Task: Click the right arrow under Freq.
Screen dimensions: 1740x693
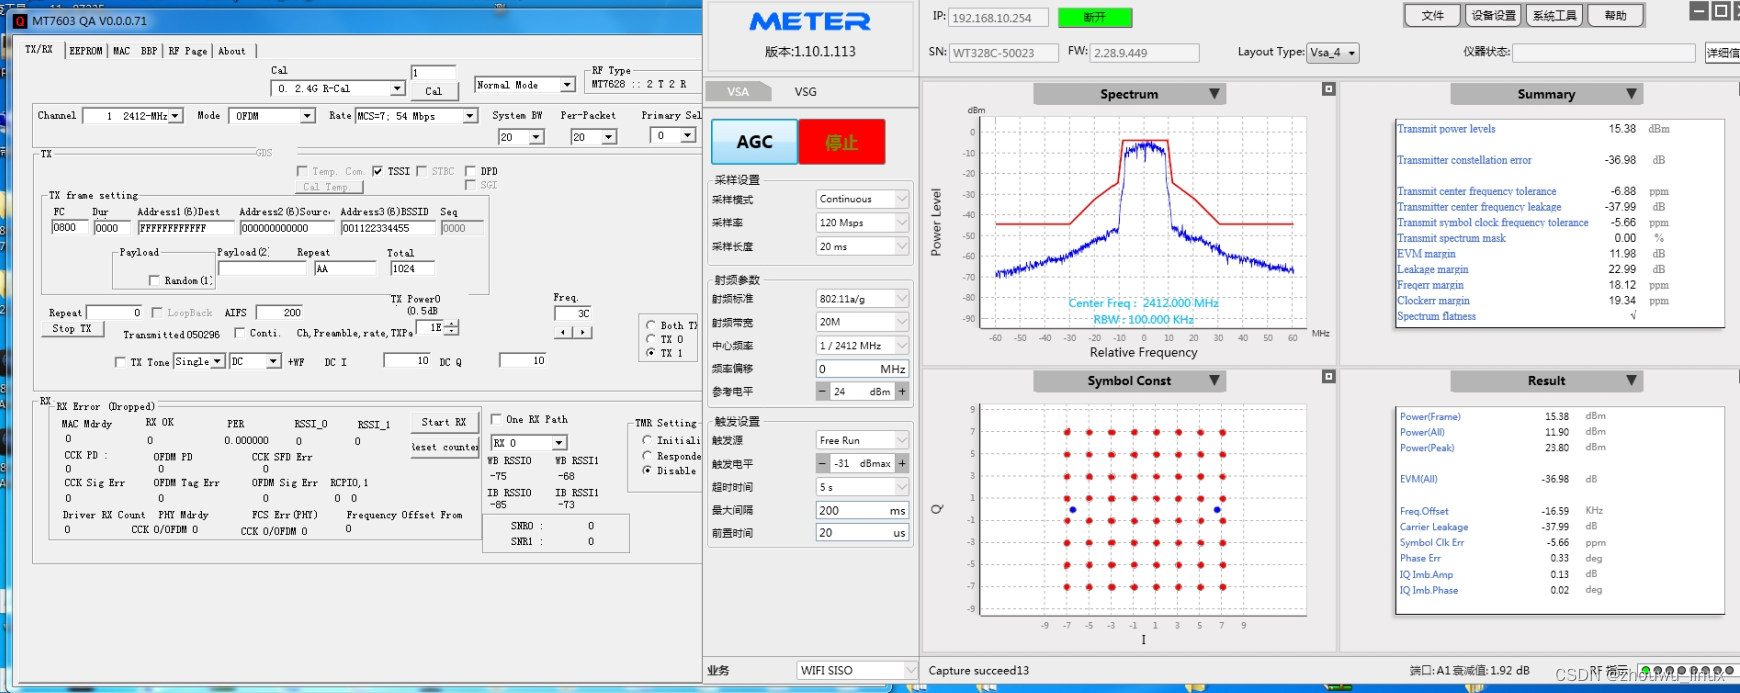Action: (x=583, y=332)
